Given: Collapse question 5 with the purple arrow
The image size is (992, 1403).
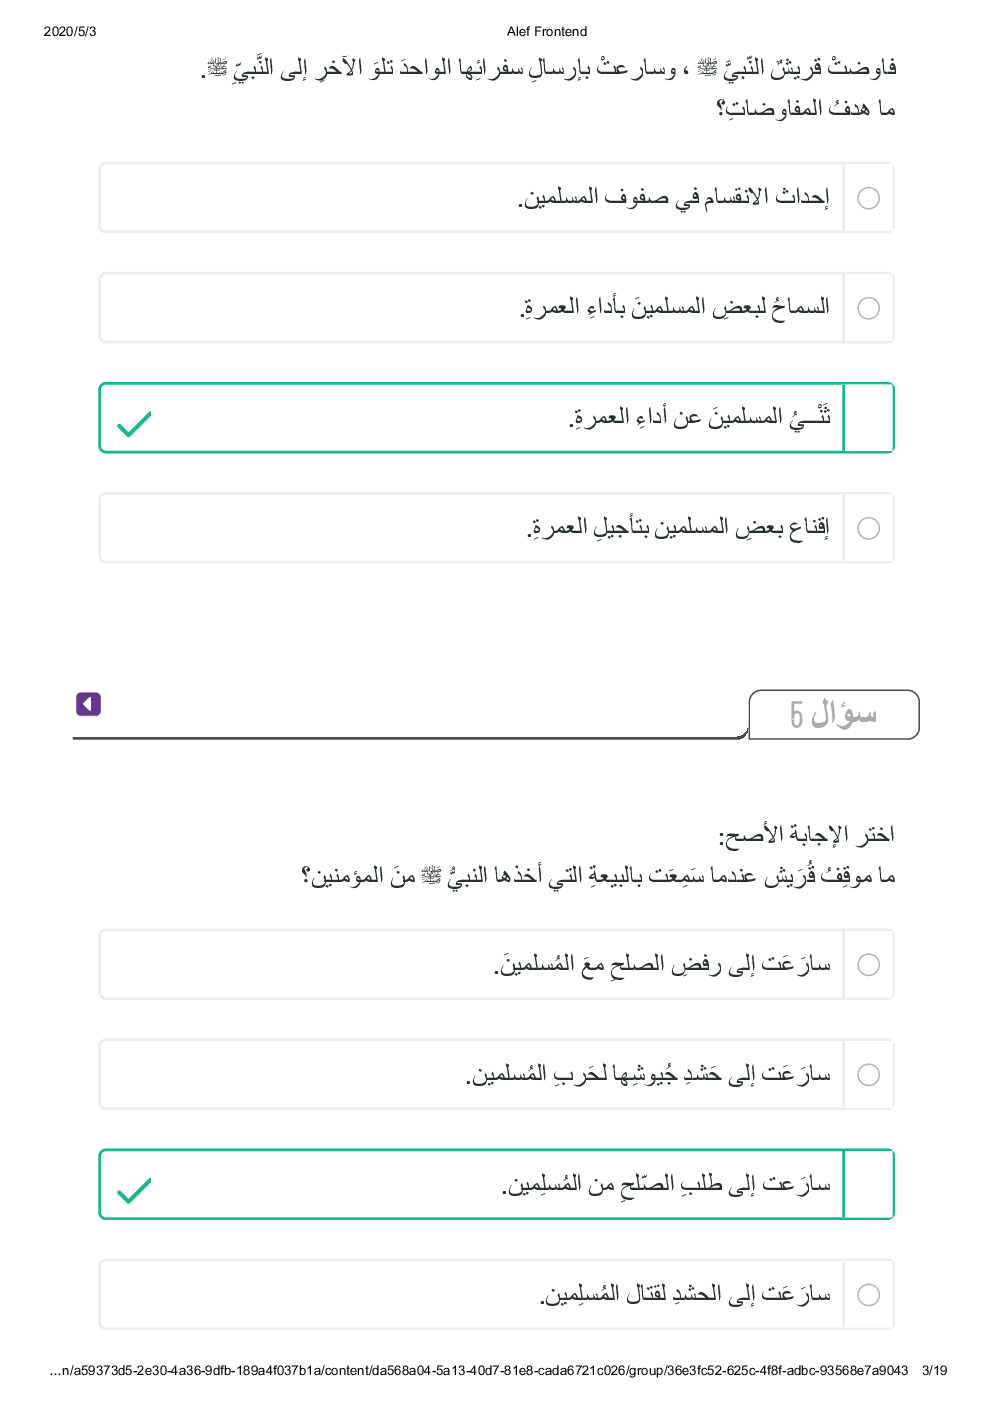Looking at the screenshot, I should point(88,704).
